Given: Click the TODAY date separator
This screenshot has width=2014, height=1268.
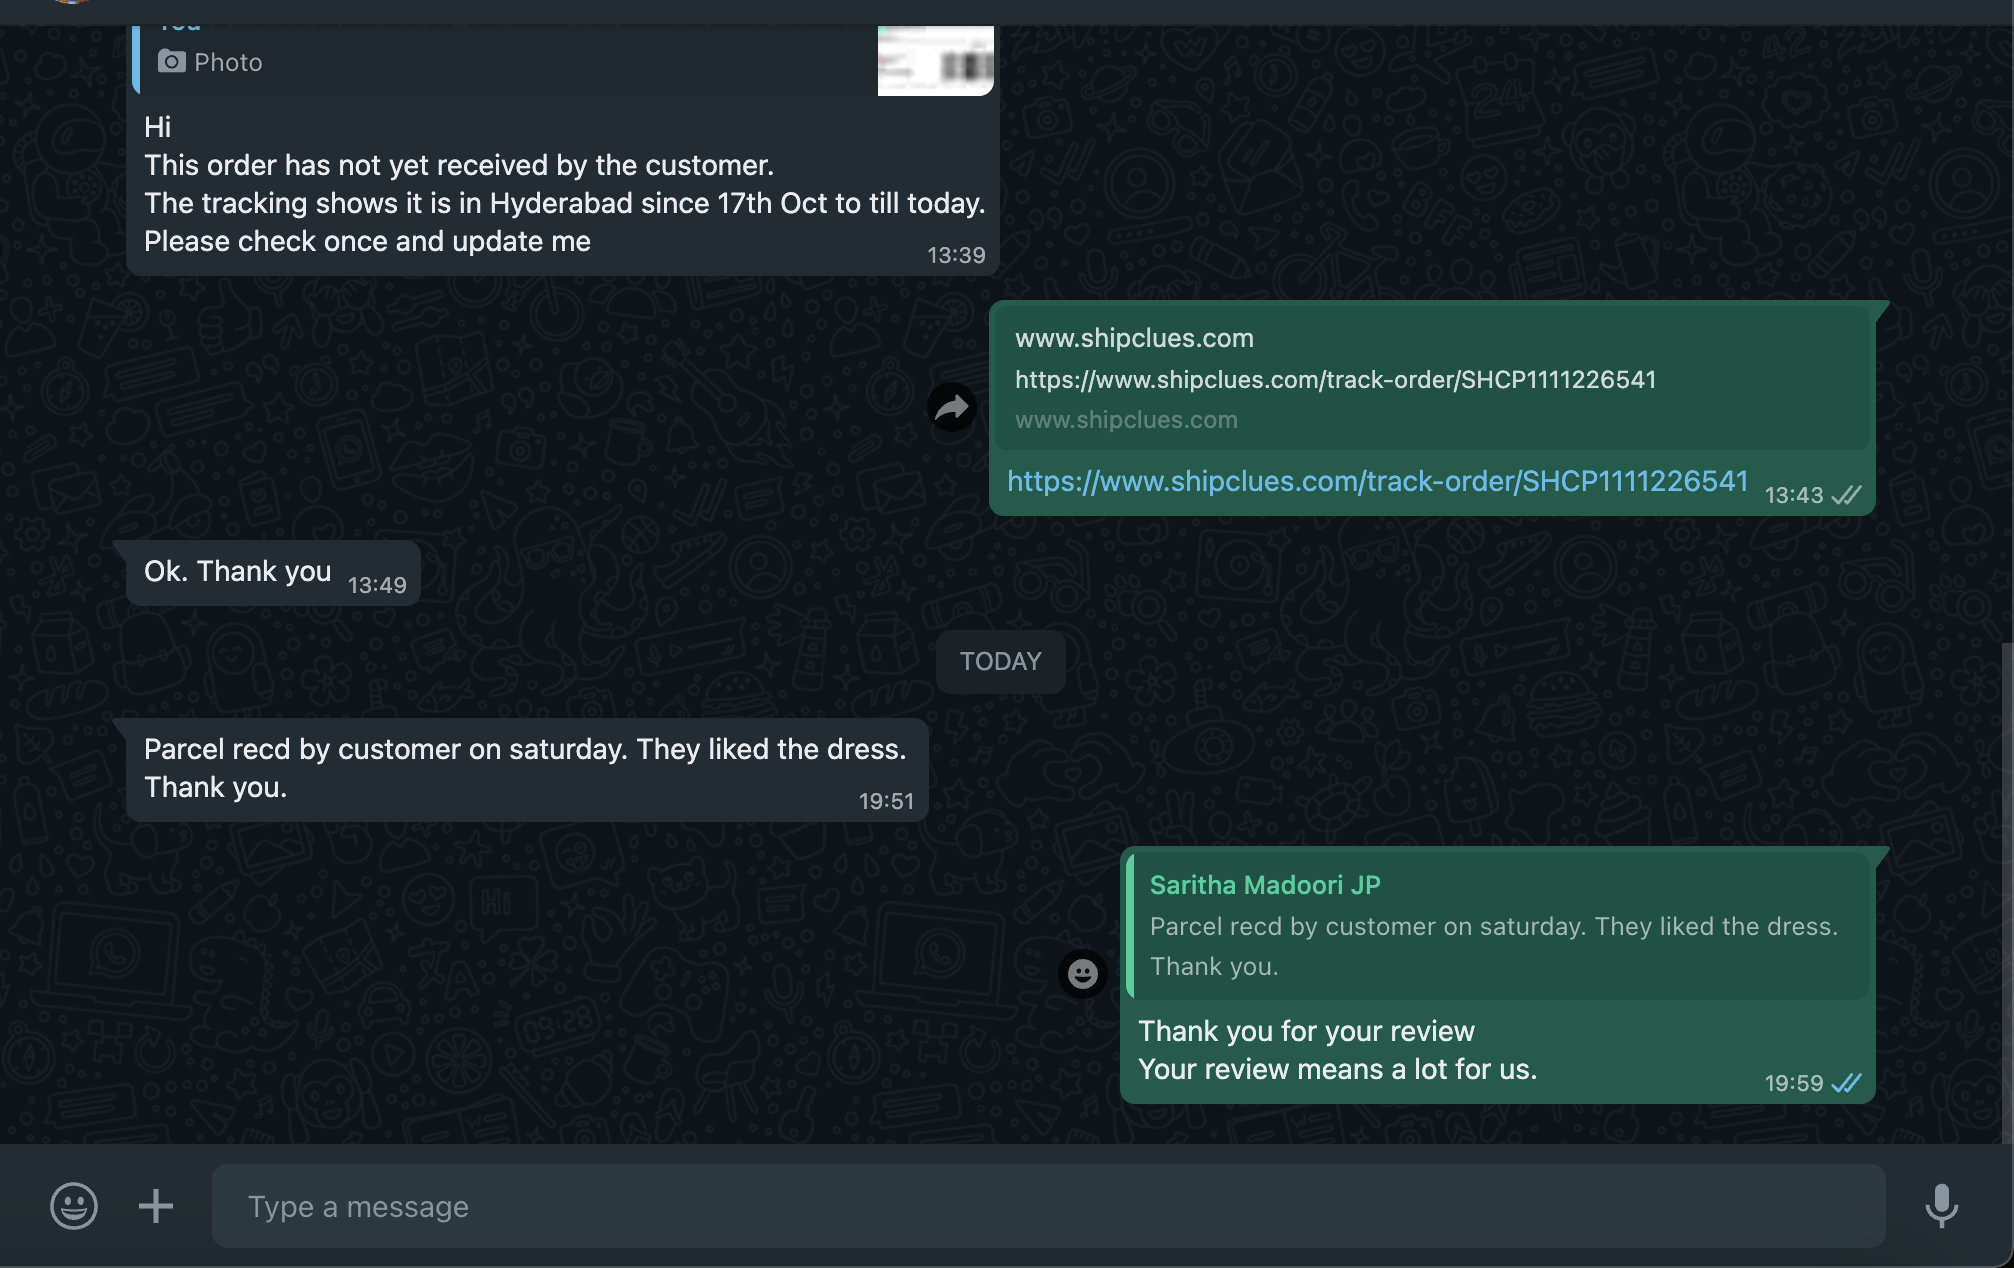Looking at the screenshot, I should pos(1000,661).
